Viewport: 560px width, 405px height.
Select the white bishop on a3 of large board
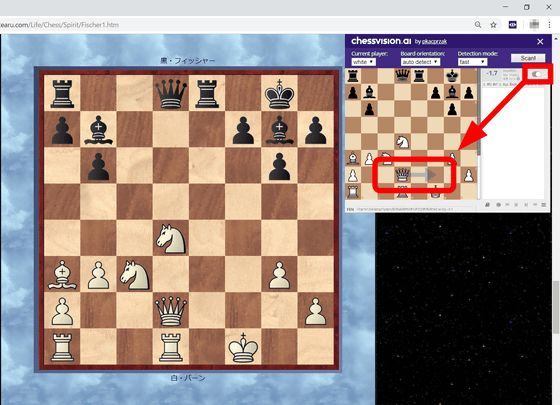click(62, 274)
